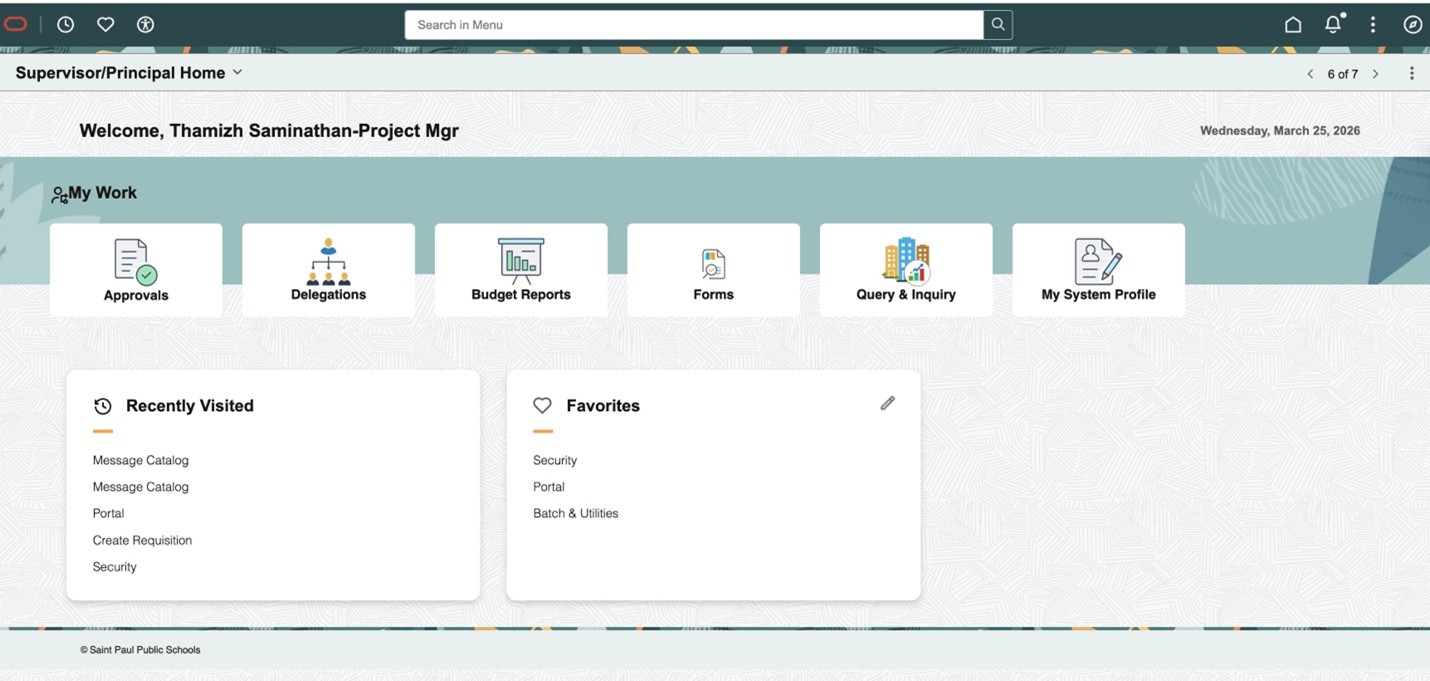Open Security in Favorites
Image resolution: width=1430 pixels, height=681 pixels.
pyautogui.click(x=555, y=461)
